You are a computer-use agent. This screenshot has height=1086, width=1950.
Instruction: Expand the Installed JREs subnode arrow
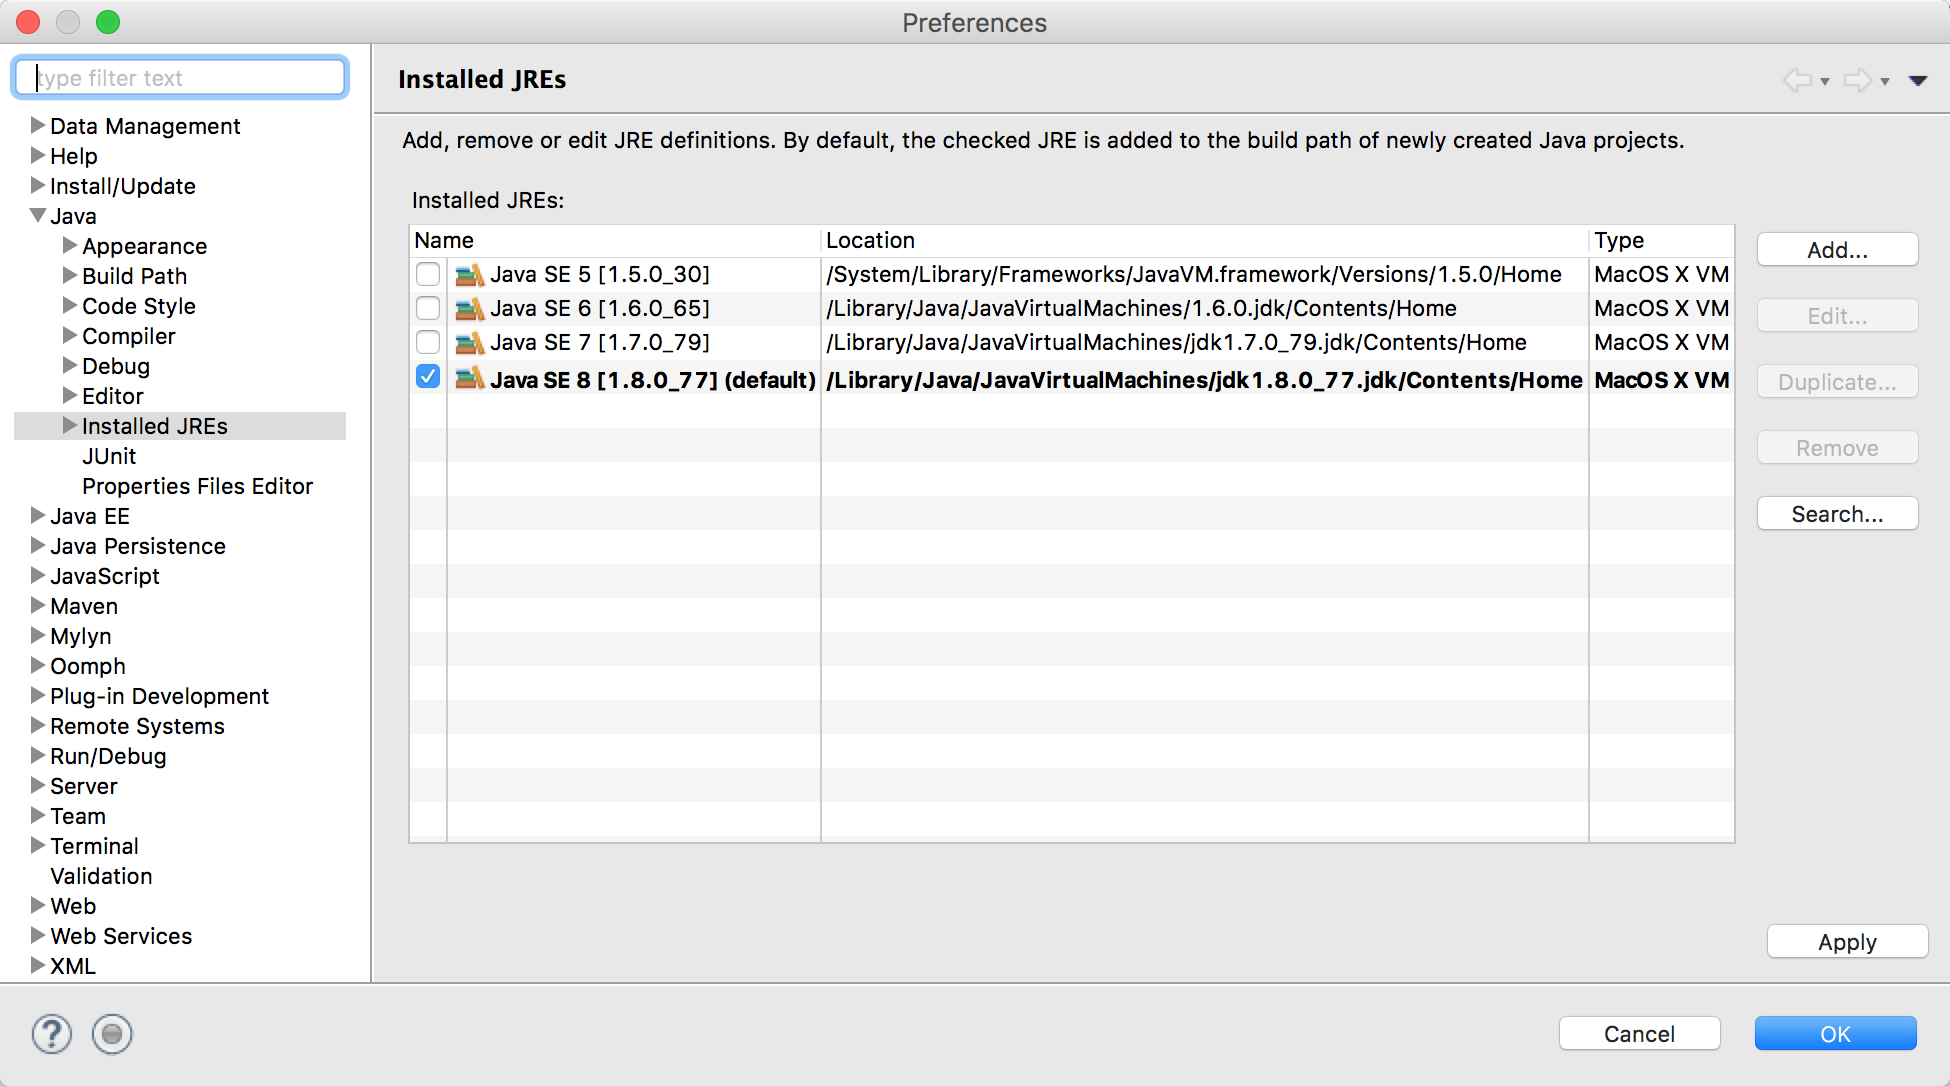70,425
